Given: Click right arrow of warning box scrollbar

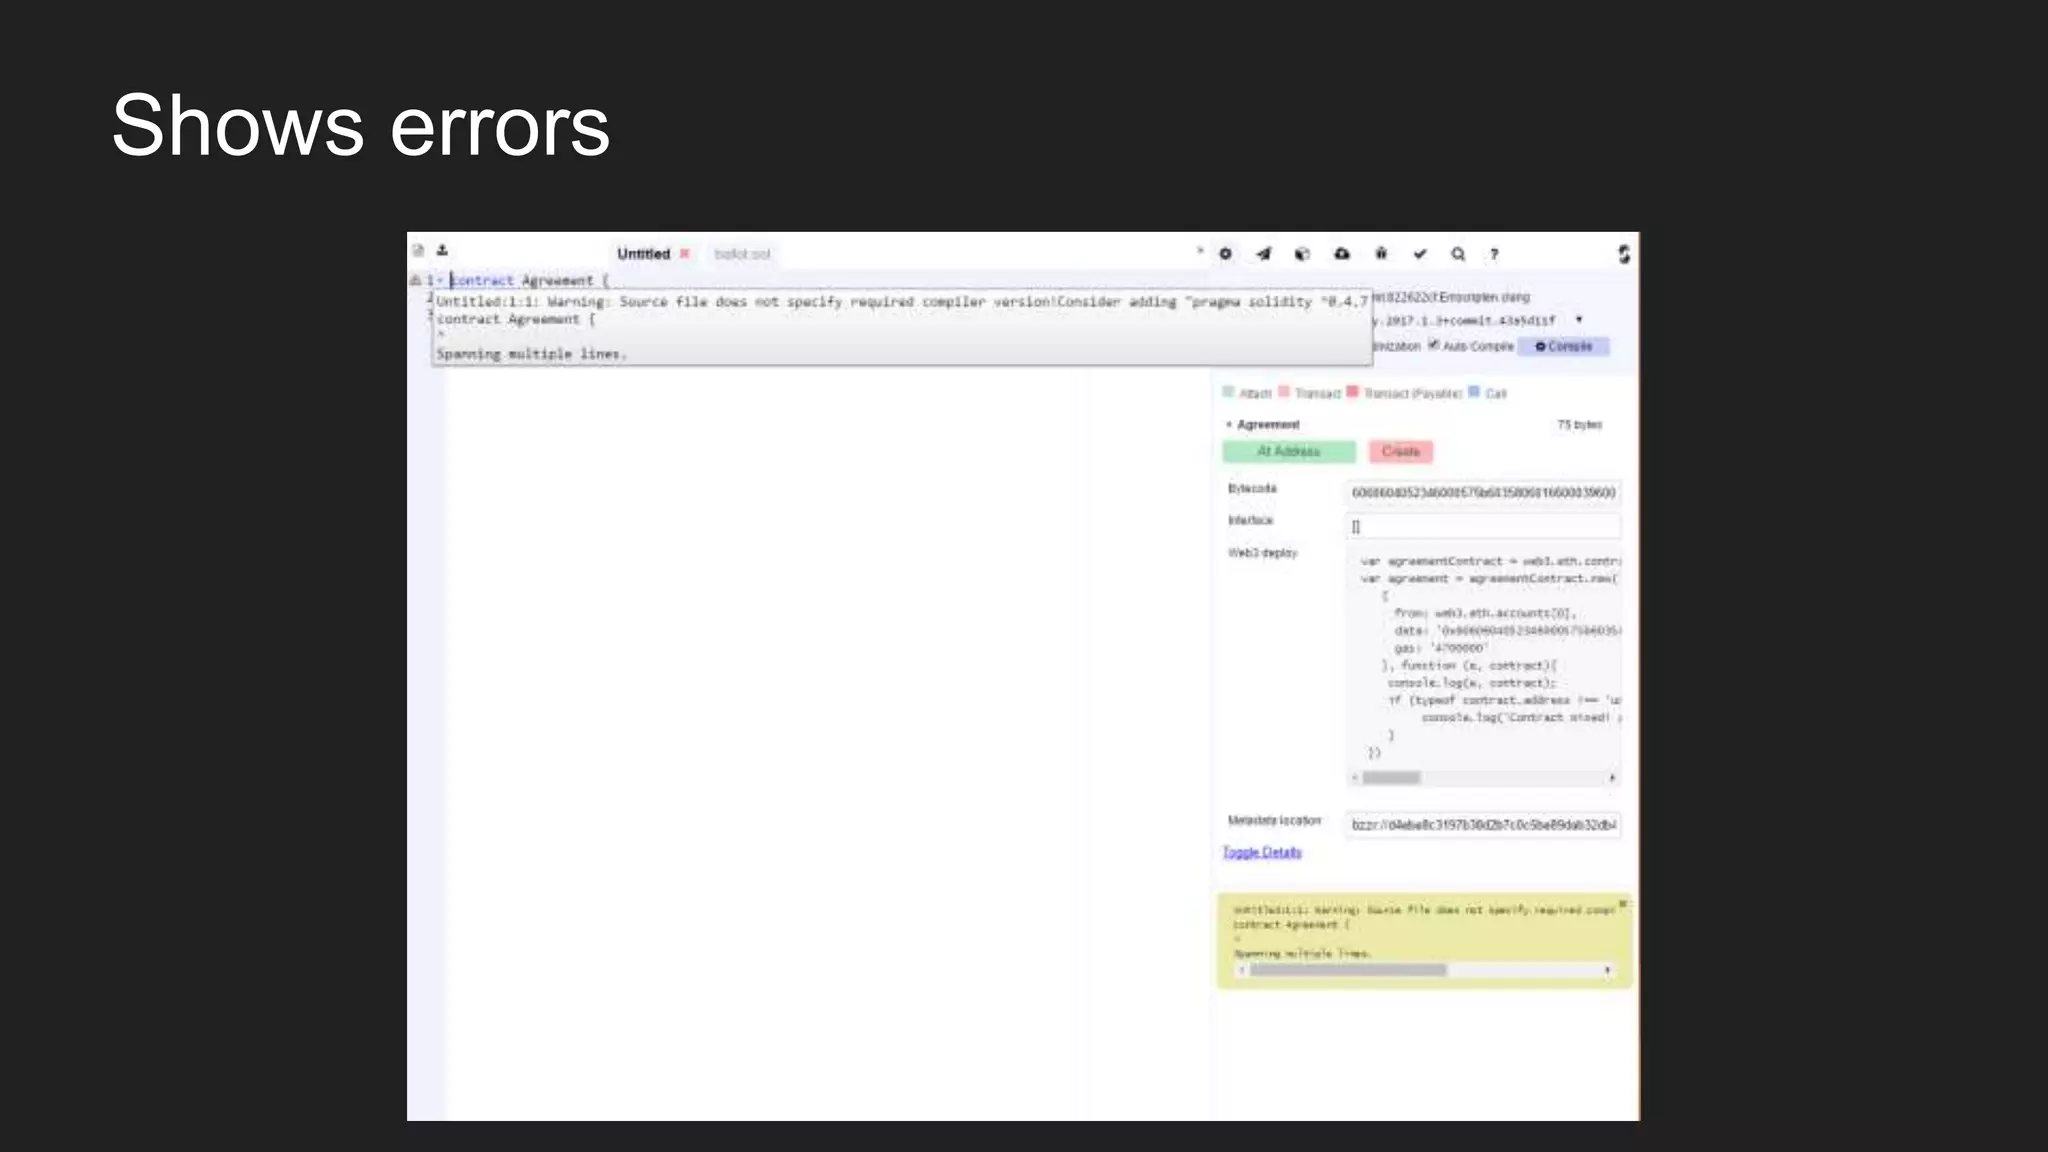Looking at the screenshot, I should pyautogui.click(x=1608, y=970).
